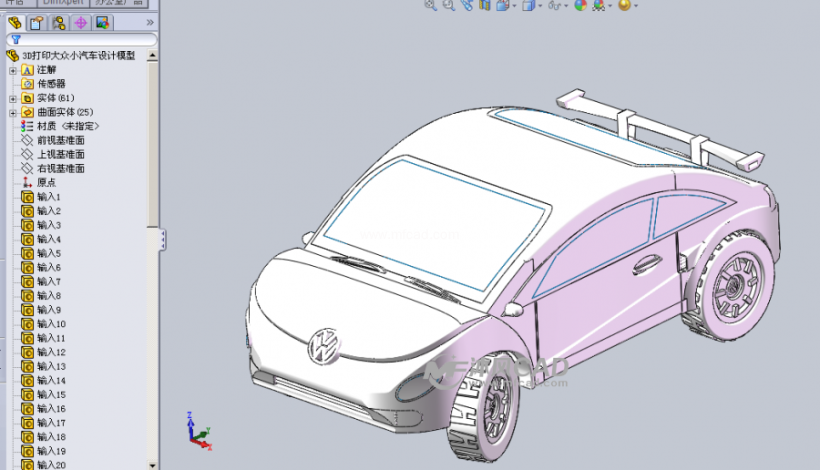Select the root part 3D打印大众小汽车设计模型

coord(78,55)
